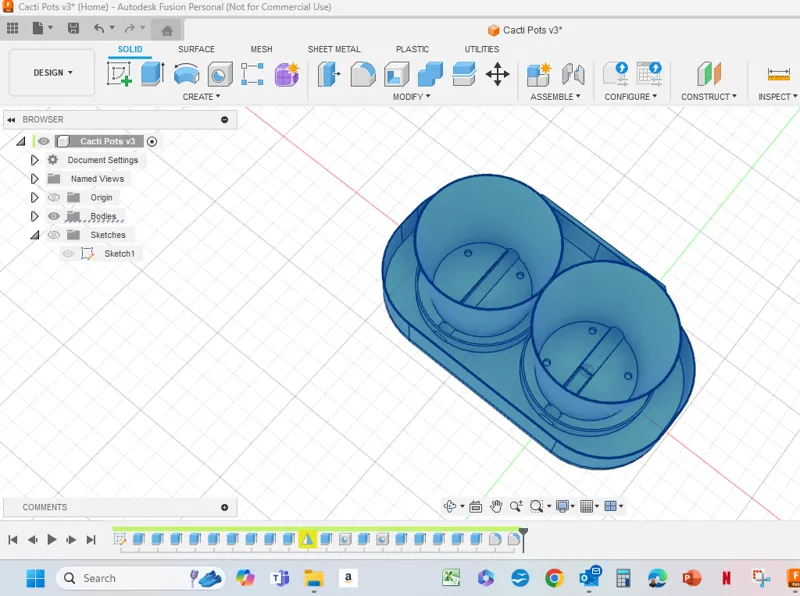Click Configure table icon
Screen dimensions: 800x596
649,74
